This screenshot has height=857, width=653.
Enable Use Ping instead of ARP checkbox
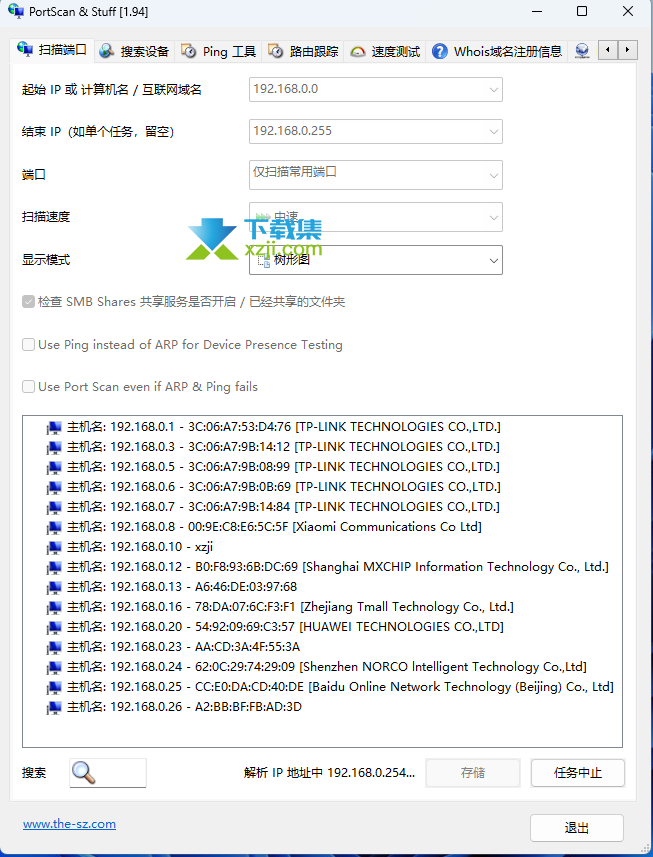28,345
